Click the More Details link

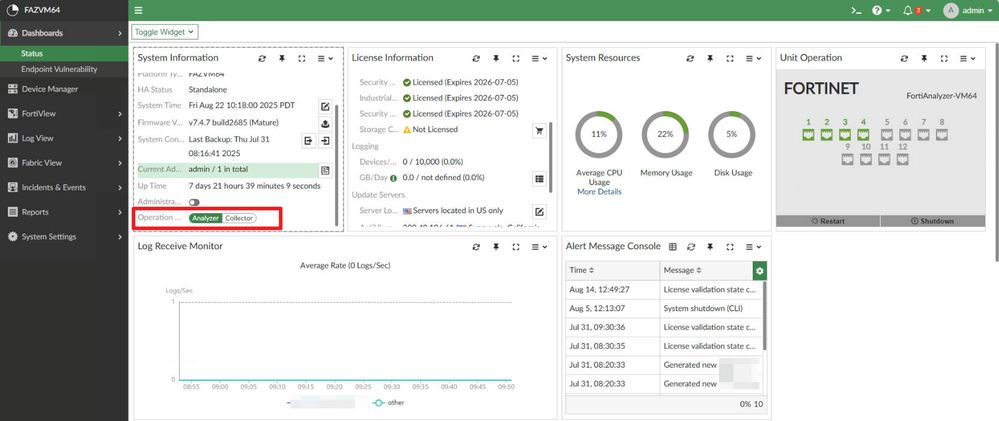point(599,192)
